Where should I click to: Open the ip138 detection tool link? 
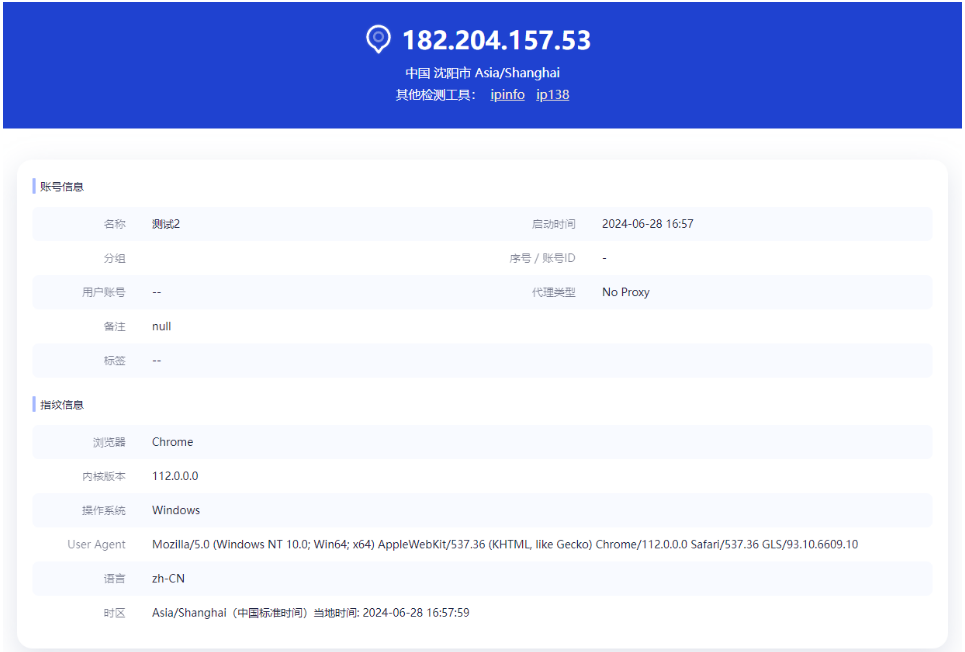click(553, 95)
